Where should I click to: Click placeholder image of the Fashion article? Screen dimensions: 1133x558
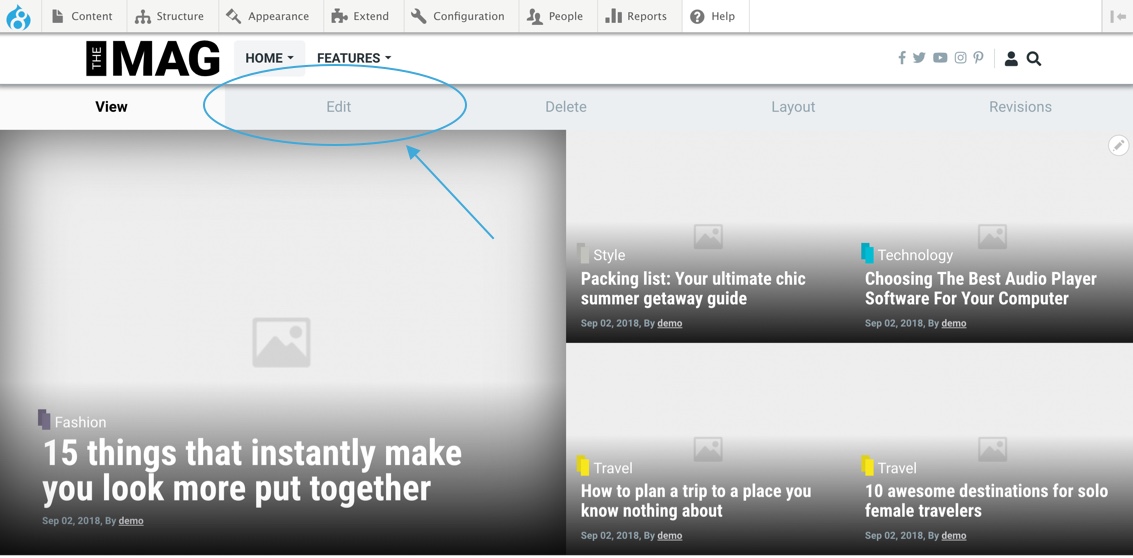pyautogui.click(x=281, y=343)
